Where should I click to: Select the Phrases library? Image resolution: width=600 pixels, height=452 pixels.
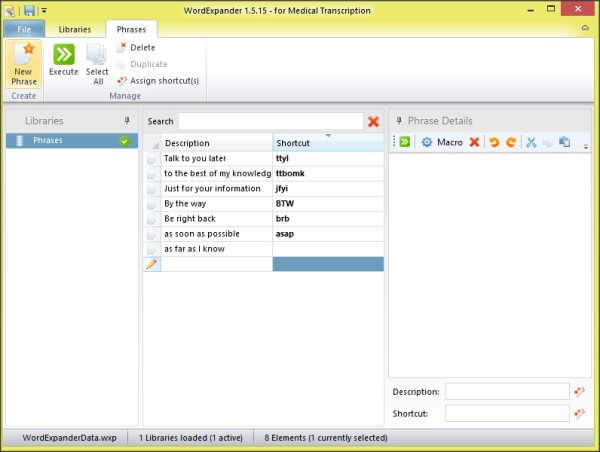pos(72,140)
